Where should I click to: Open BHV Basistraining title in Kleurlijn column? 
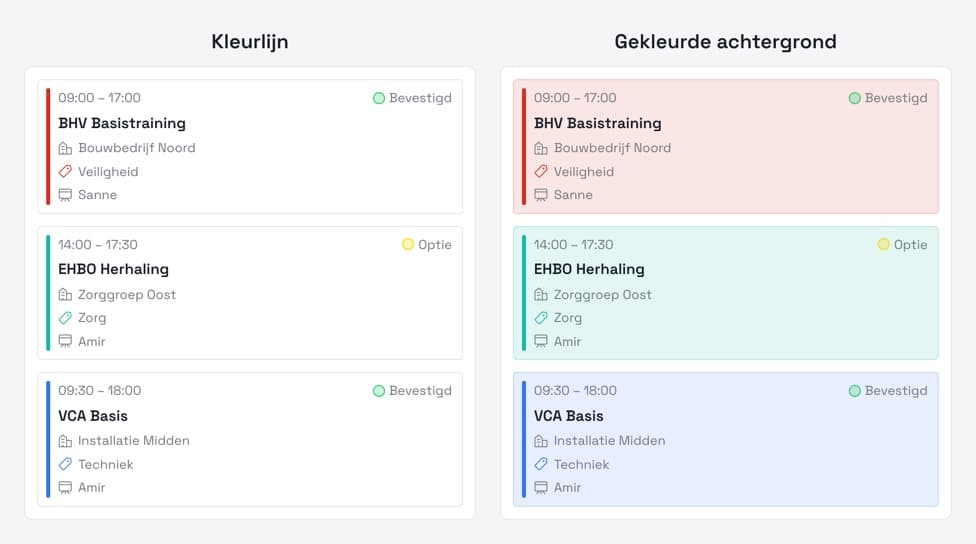(x=122, y=123)
